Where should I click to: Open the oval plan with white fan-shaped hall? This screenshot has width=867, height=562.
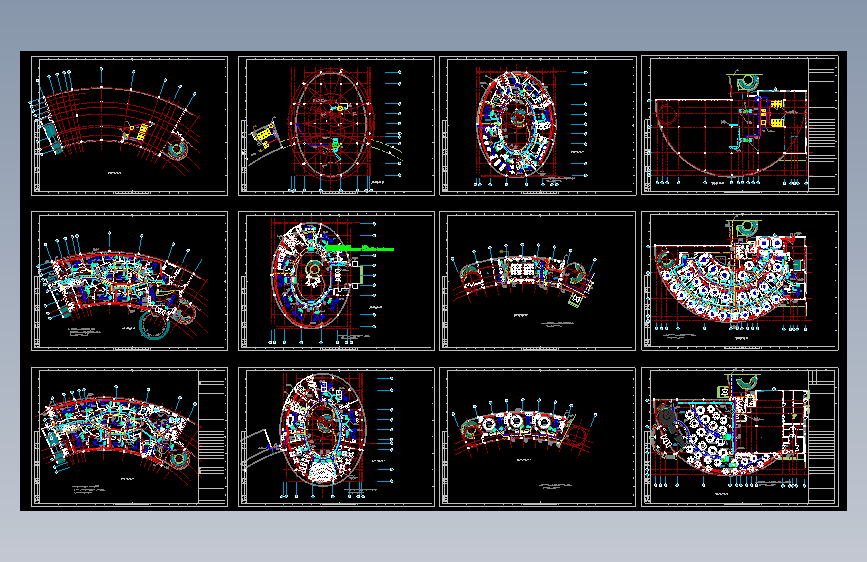click(336, 436)
